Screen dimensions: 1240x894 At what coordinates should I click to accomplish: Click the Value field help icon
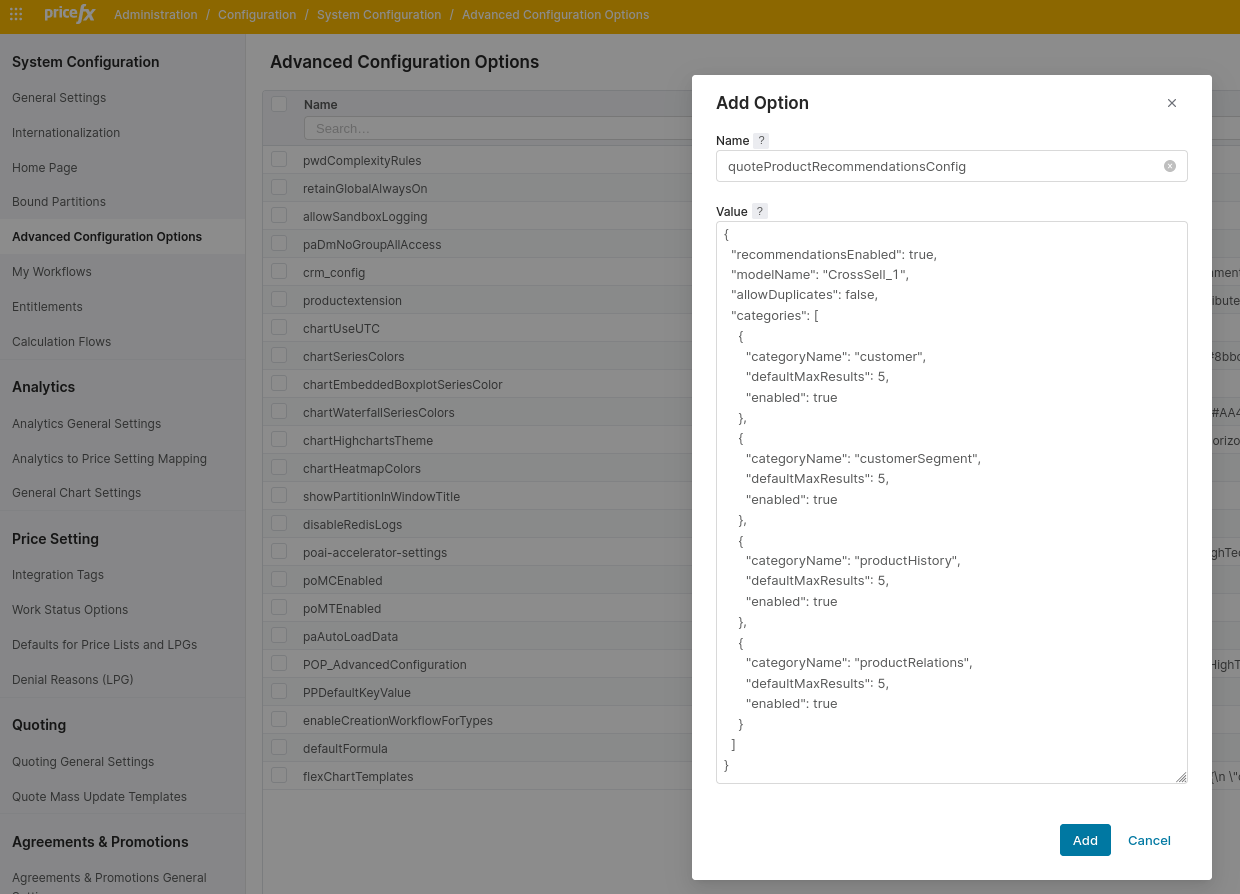coord(760,212)
